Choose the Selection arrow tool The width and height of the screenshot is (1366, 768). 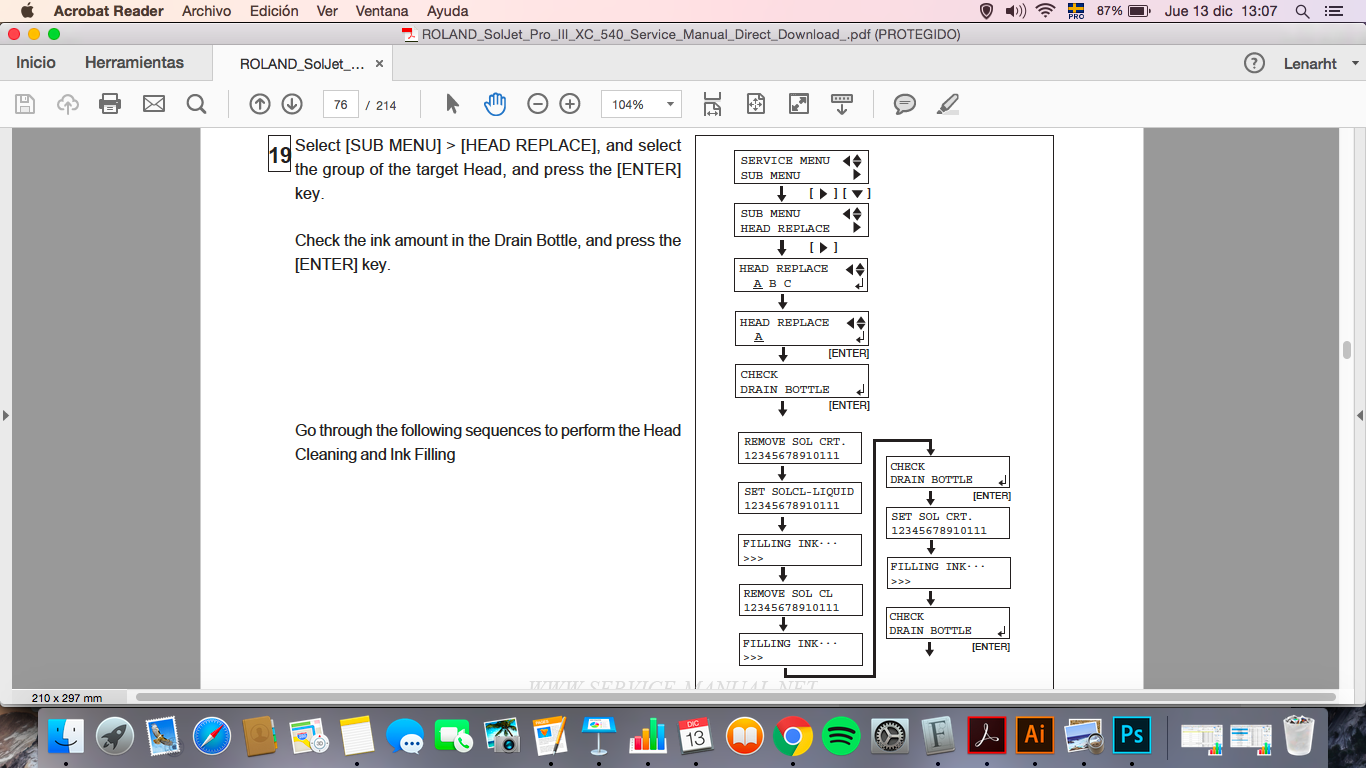click(x=452, y=104)
